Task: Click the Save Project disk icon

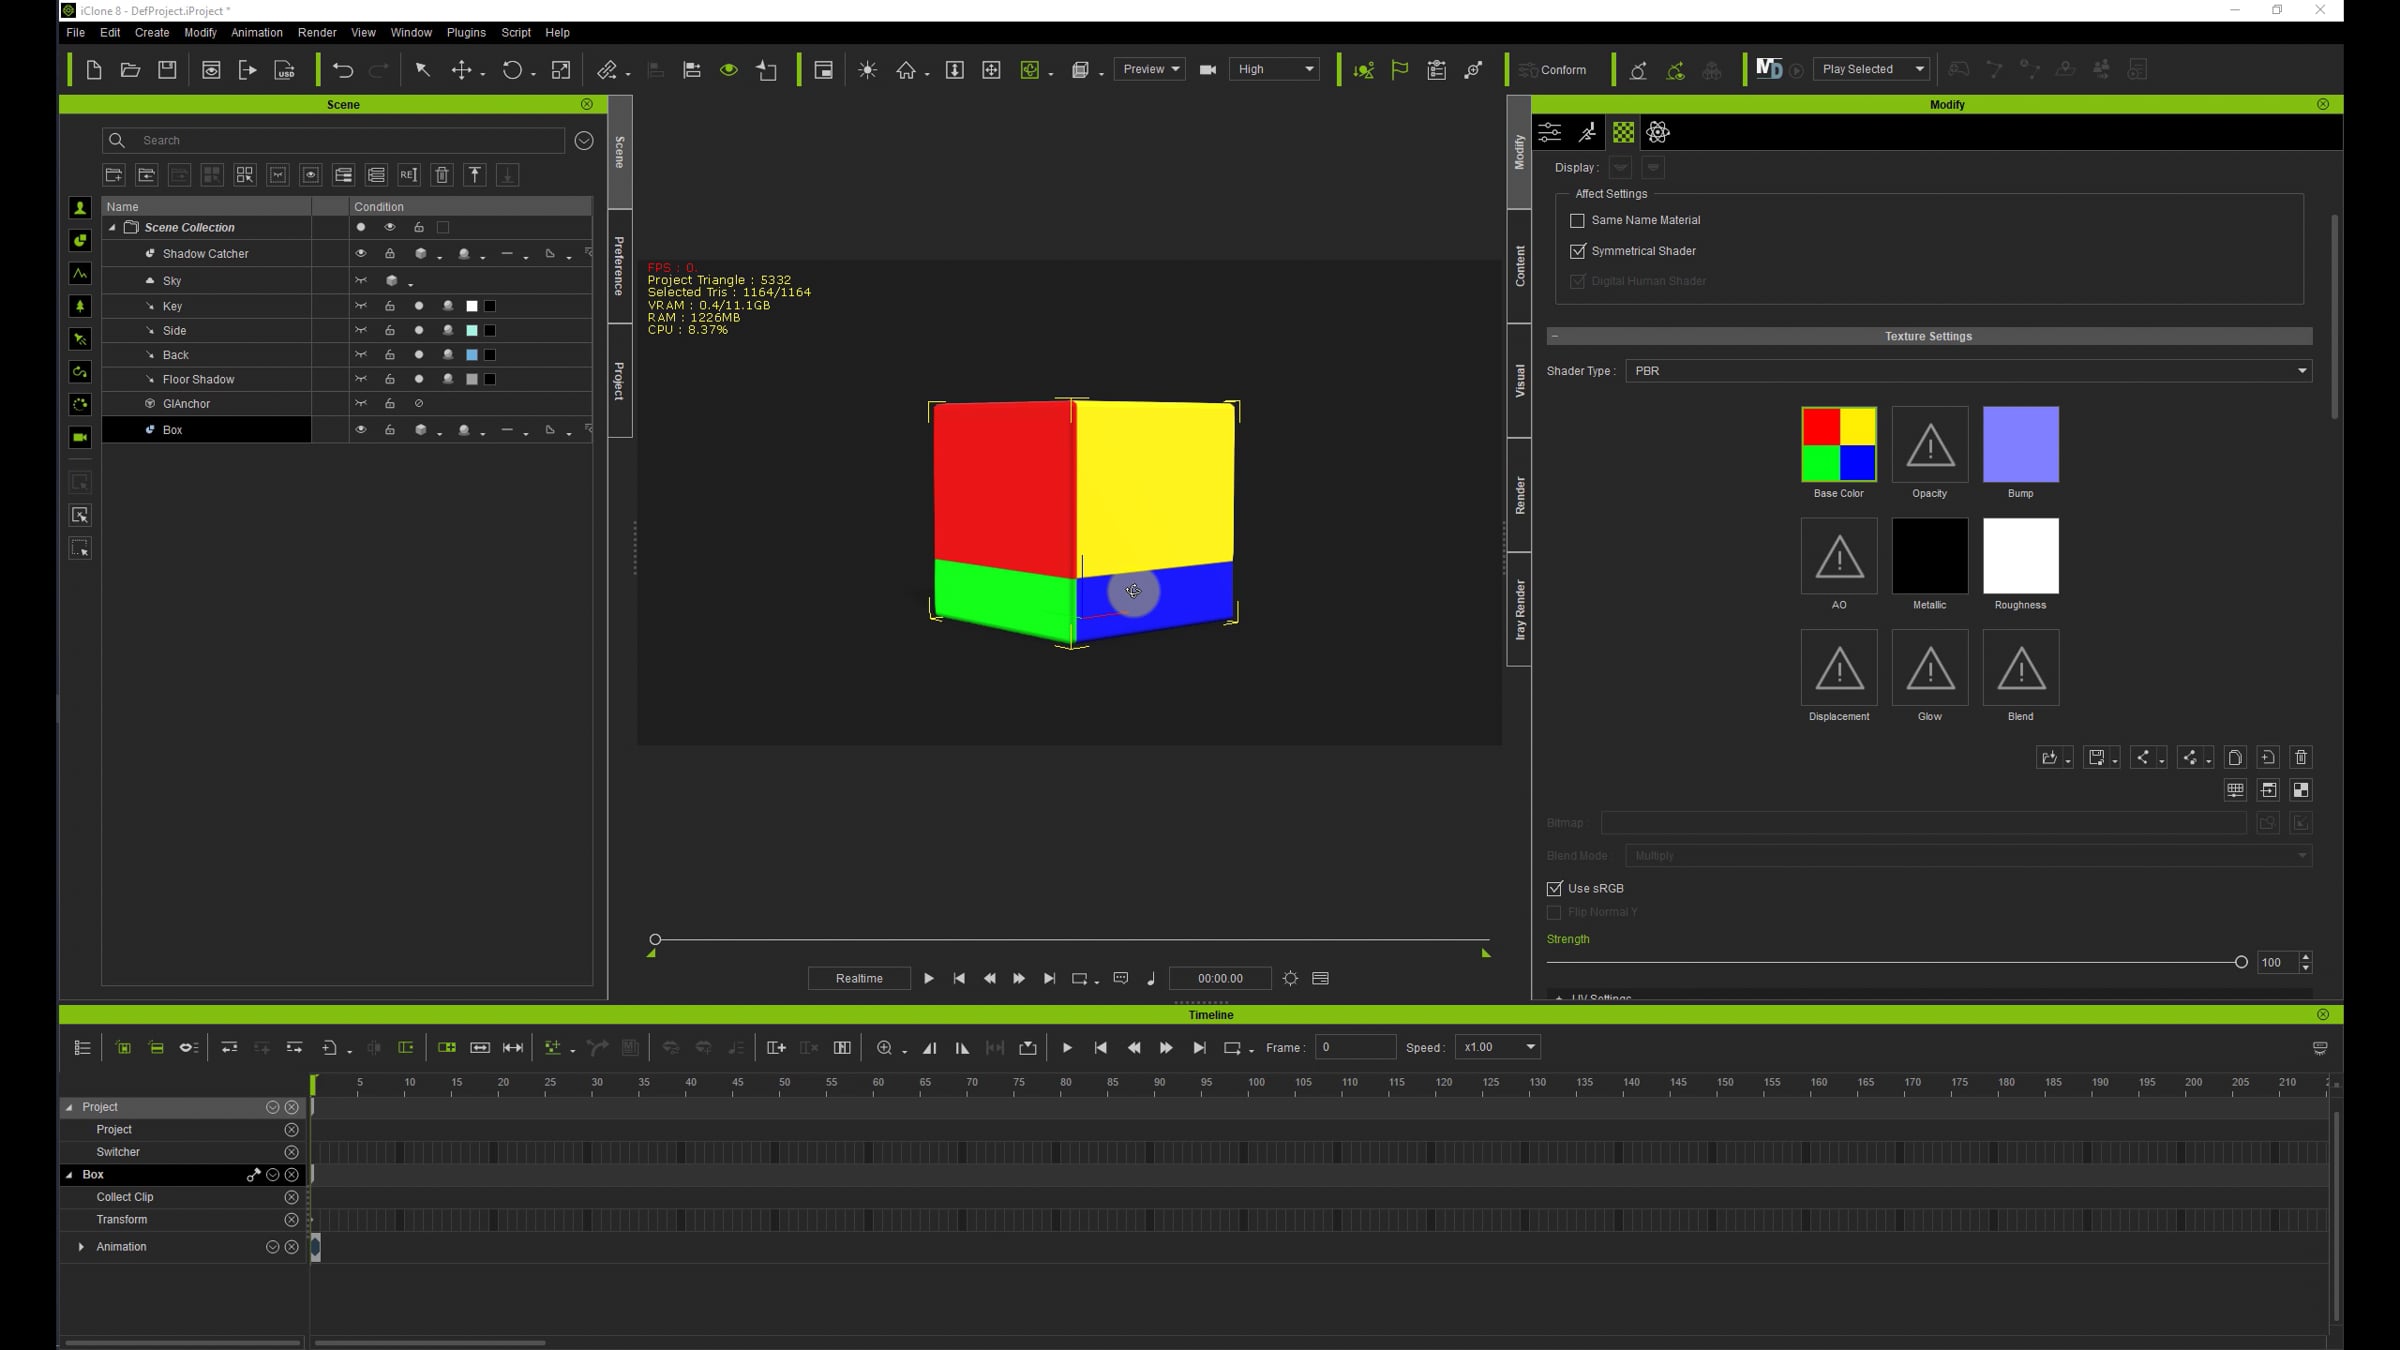Action: pos(167,70)
